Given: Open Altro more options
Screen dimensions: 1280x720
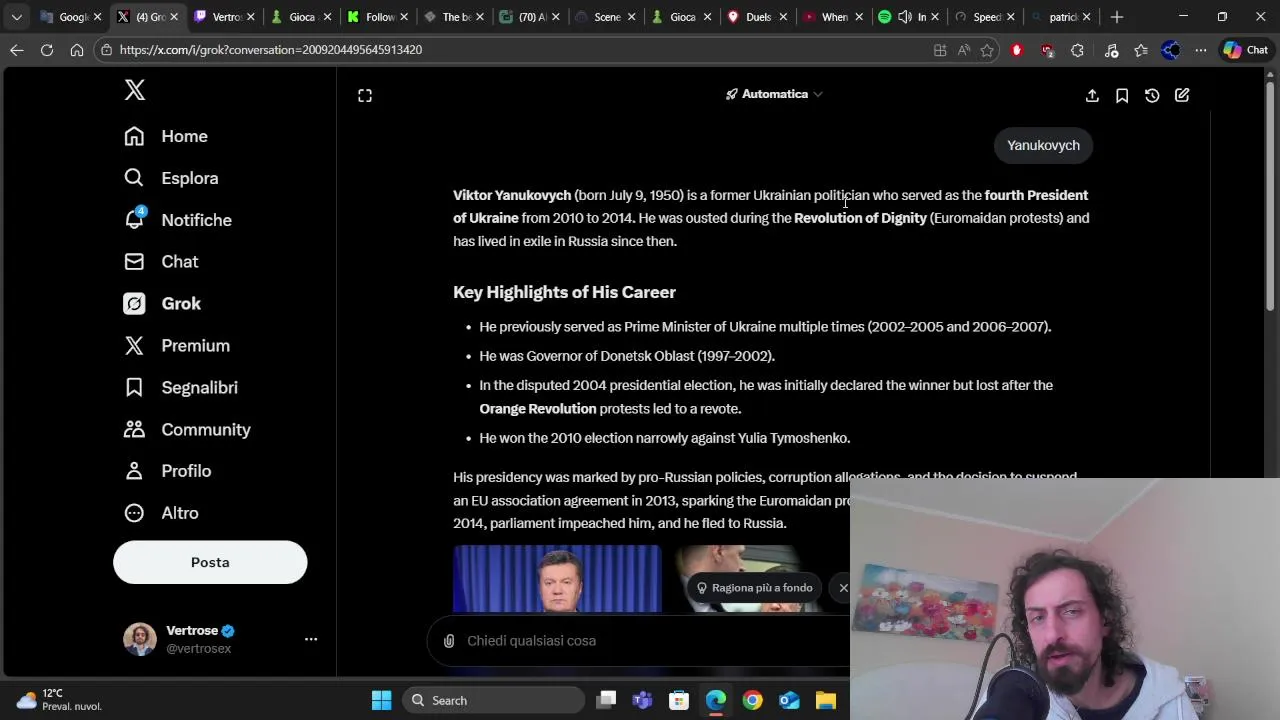Looking at the screenshot, I should (161, 513).
